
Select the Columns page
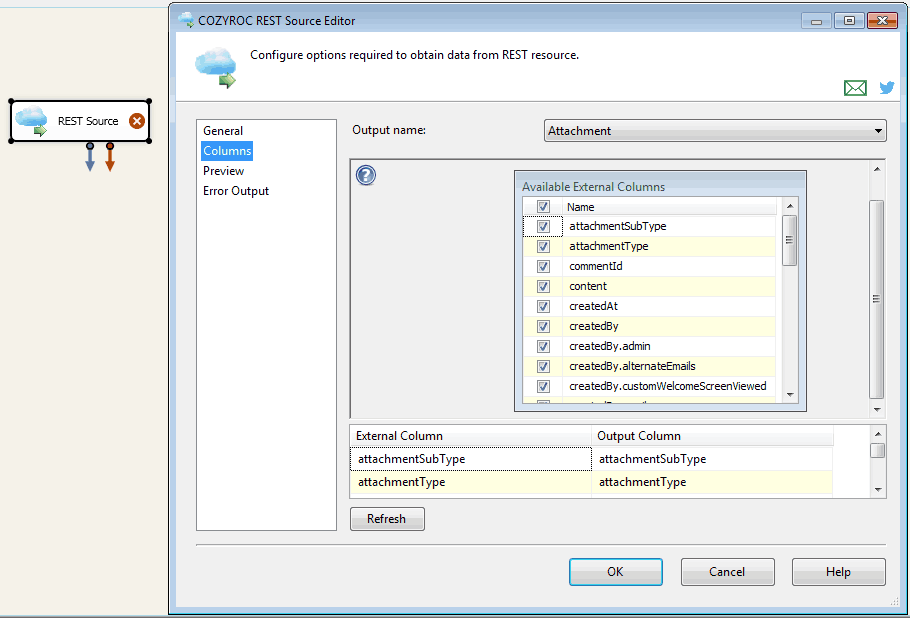(x=227, y=151)
